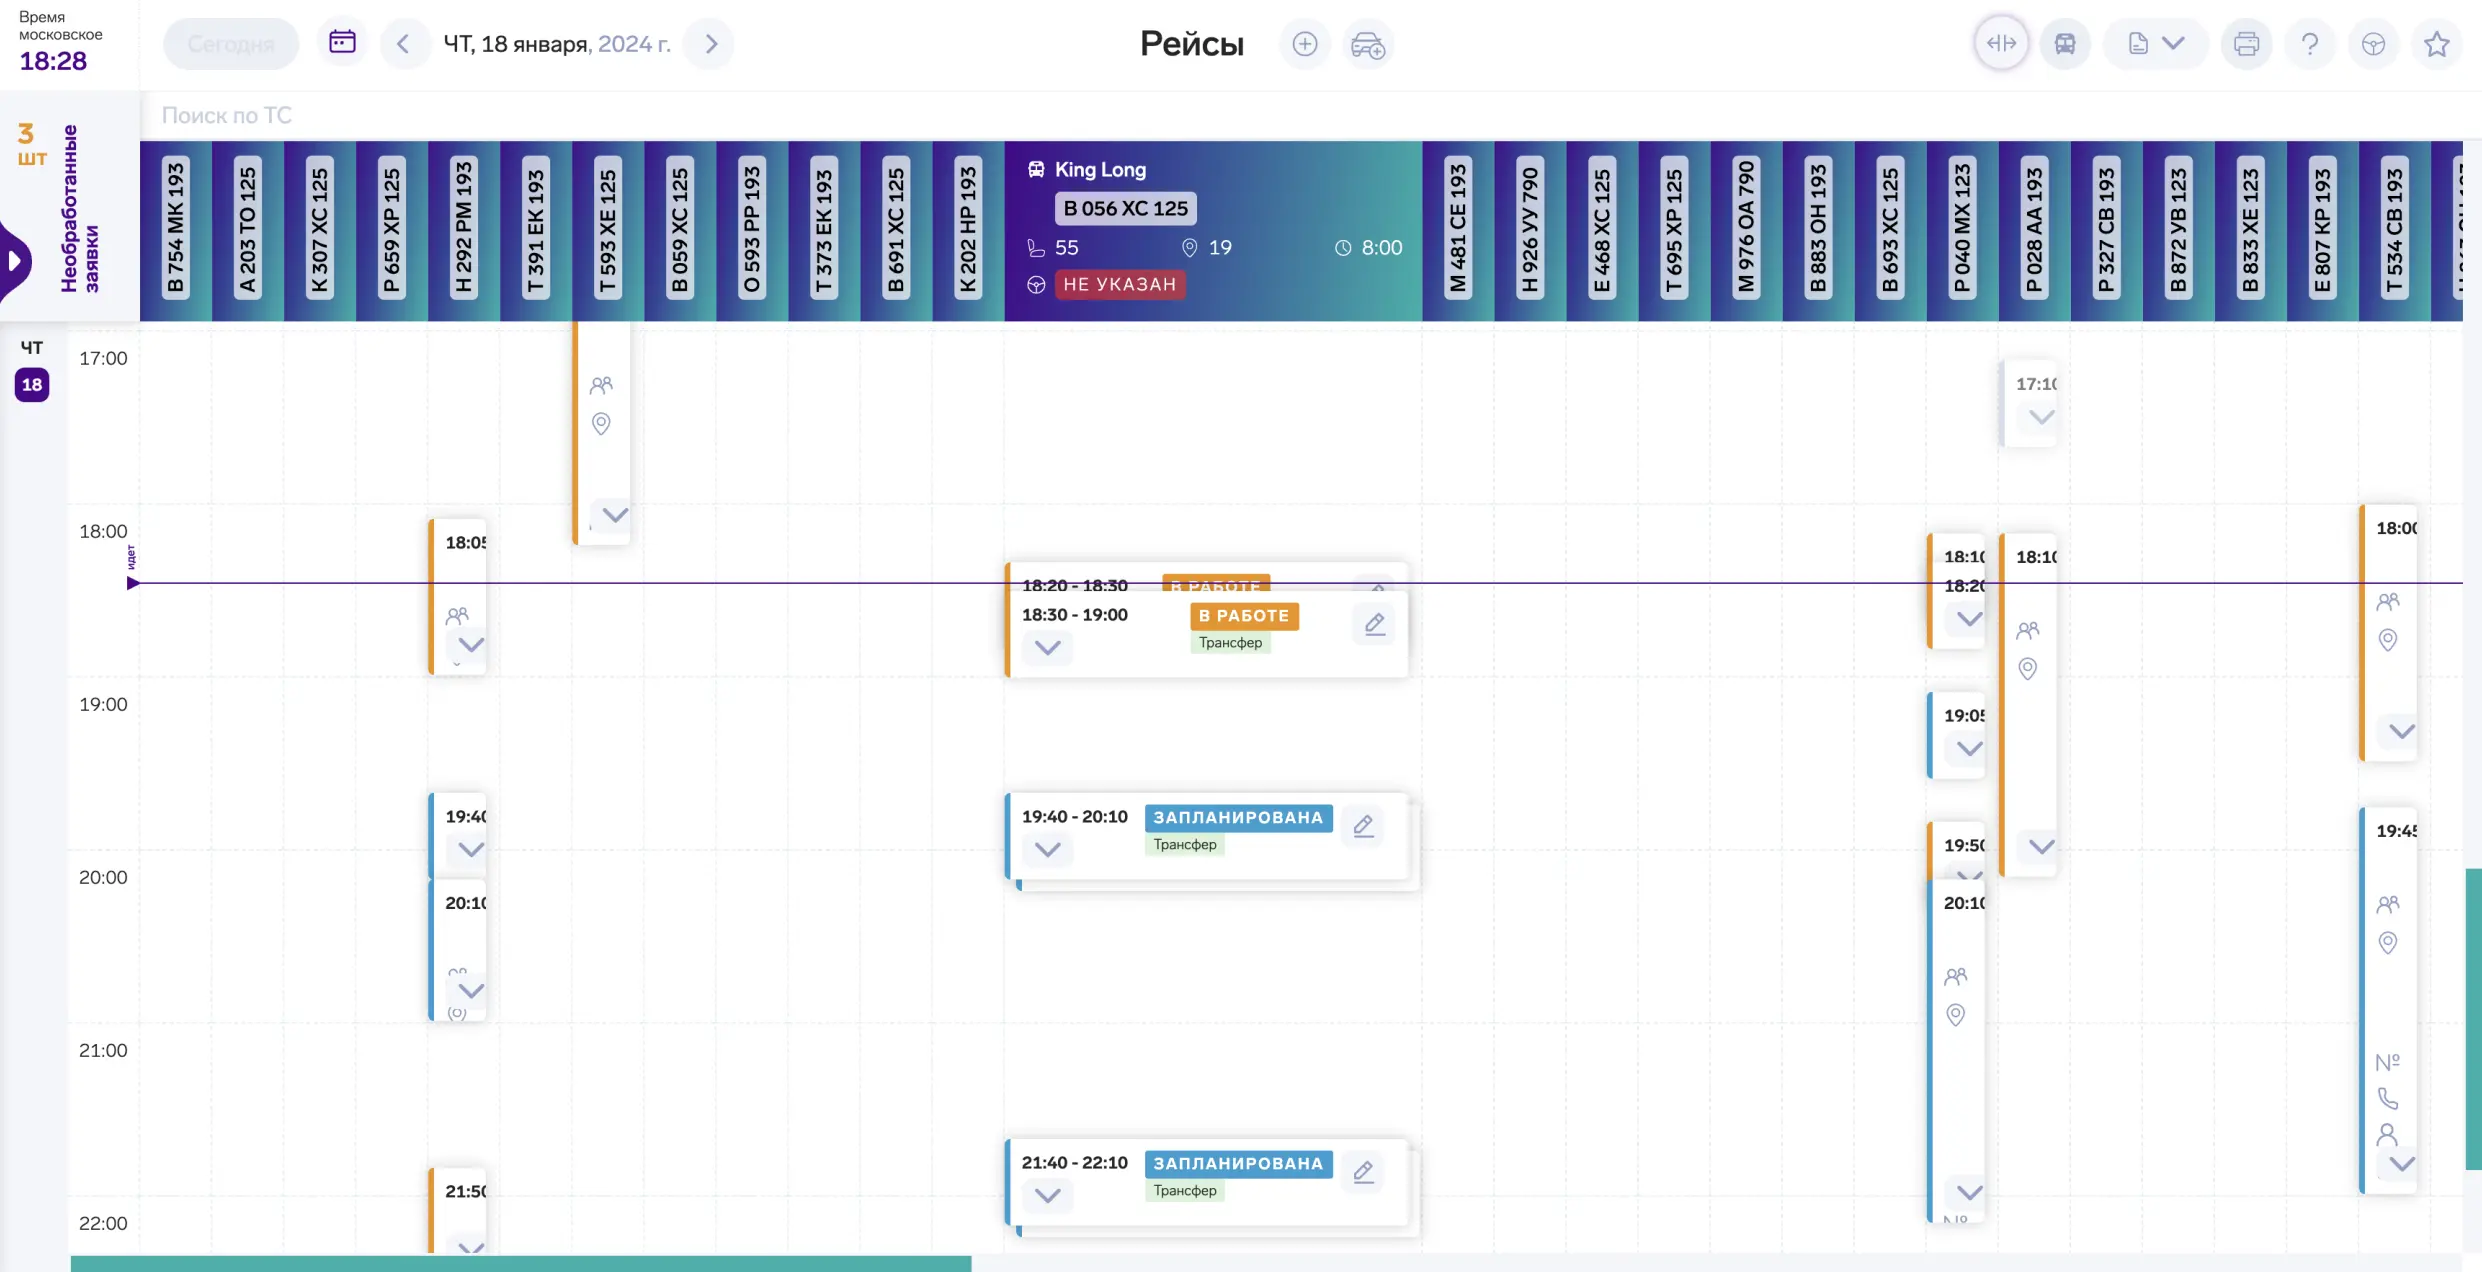Expand trip card in Т 593 ХЕ column
The width and height of the screenshot is (2482, 1272).
click(x=615, y=515)
